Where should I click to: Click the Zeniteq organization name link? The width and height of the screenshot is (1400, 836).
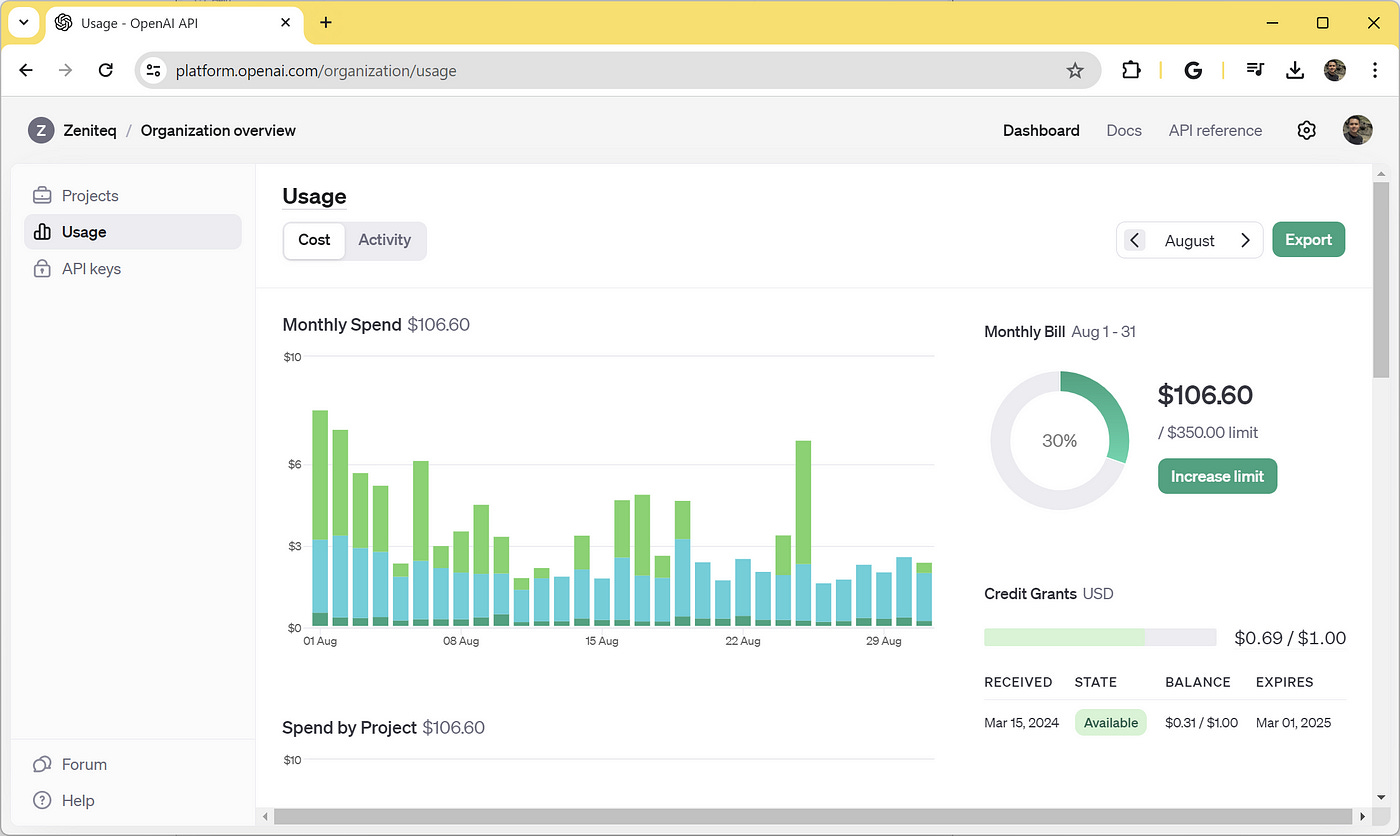click(89, 130)
